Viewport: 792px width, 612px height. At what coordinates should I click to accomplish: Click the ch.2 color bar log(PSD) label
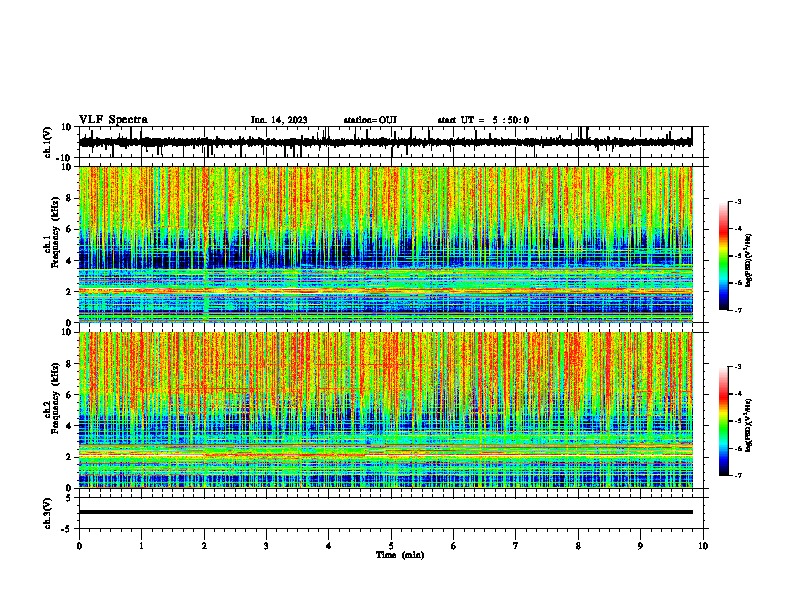(x=748, y=425)
